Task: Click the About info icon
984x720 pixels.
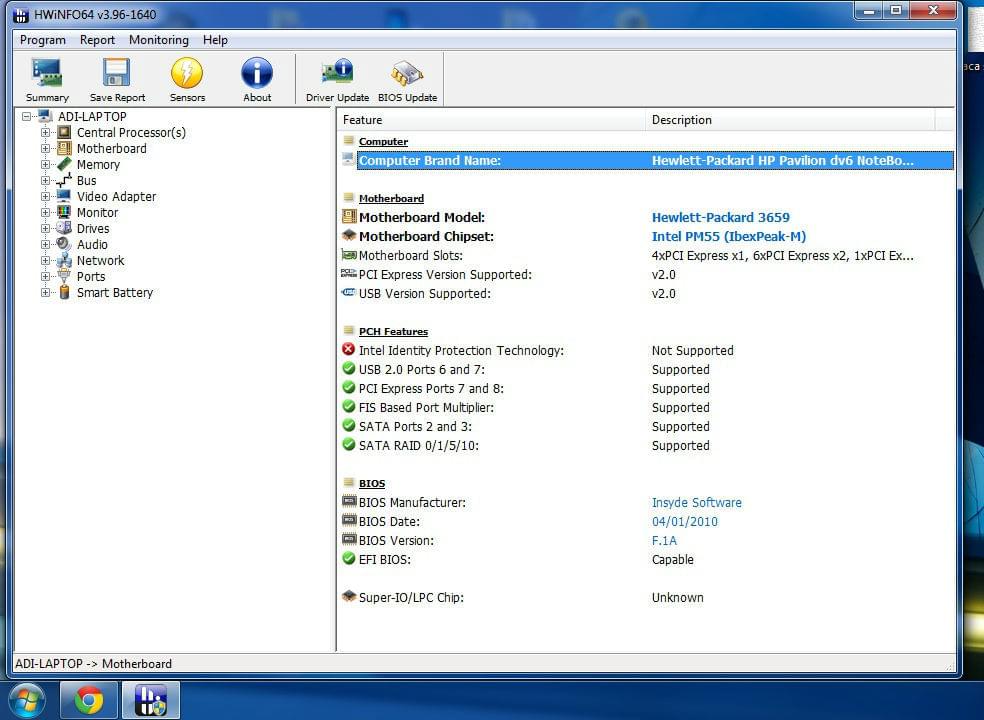Action: [x=257, y=79]
